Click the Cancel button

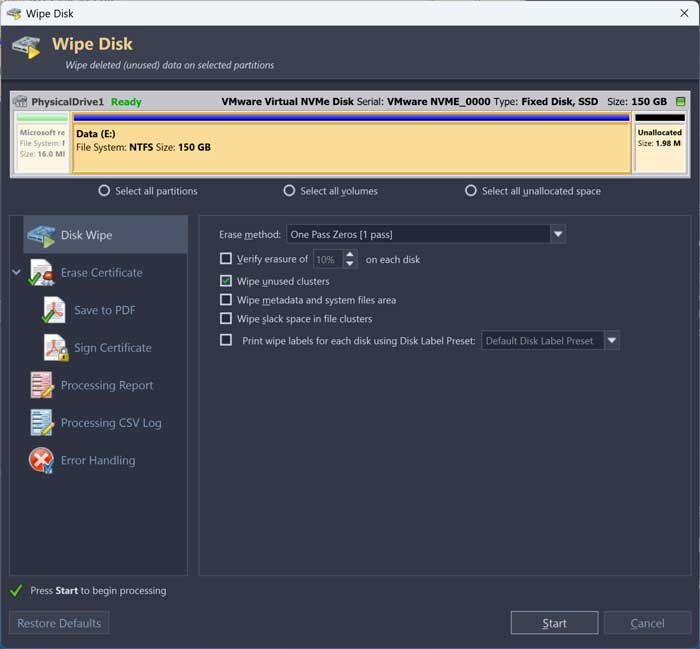point(647,623)
